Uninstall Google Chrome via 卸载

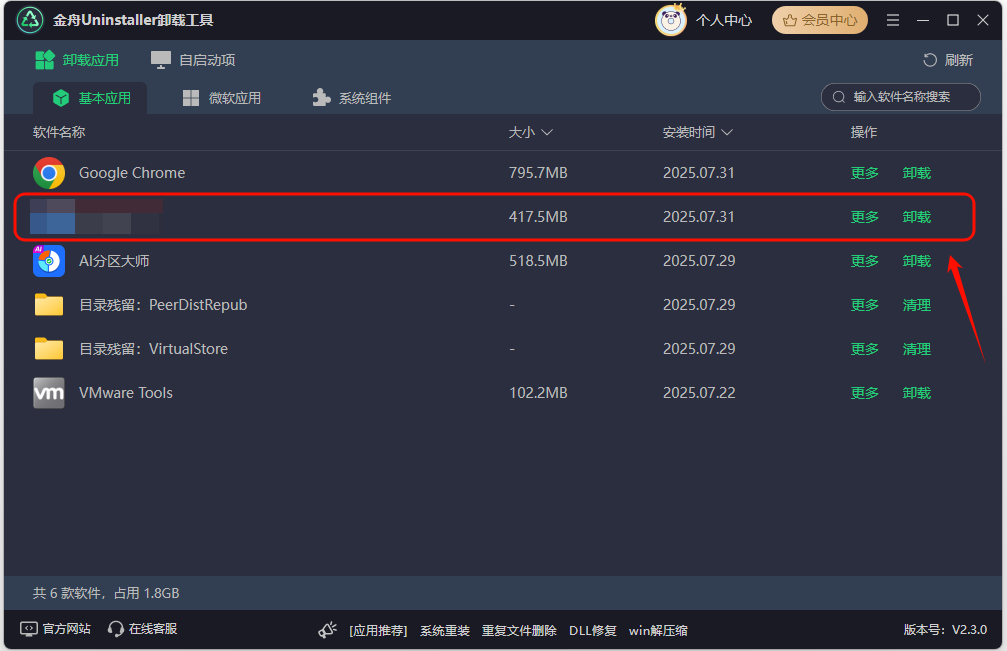click(x=917, y=173)
